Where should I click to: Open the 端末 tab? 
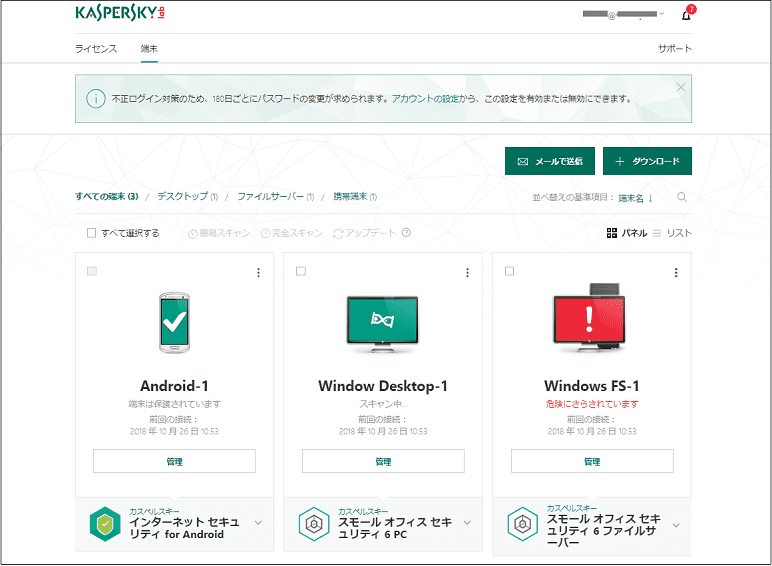(149, 49)
